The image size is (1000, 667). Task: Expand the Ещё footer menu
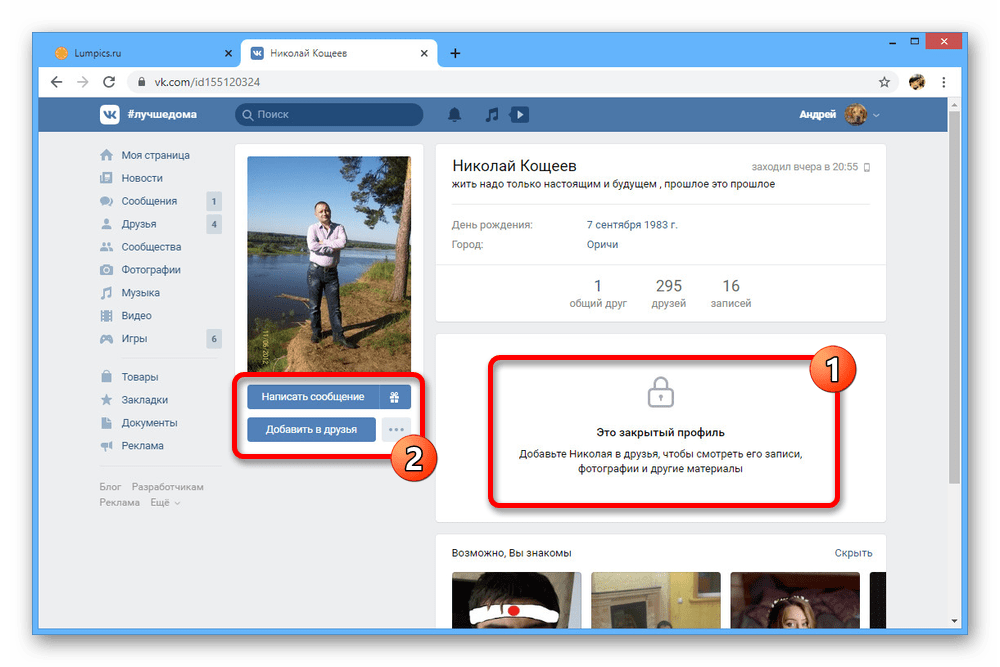pyautogui.click(x=165, y=503)
